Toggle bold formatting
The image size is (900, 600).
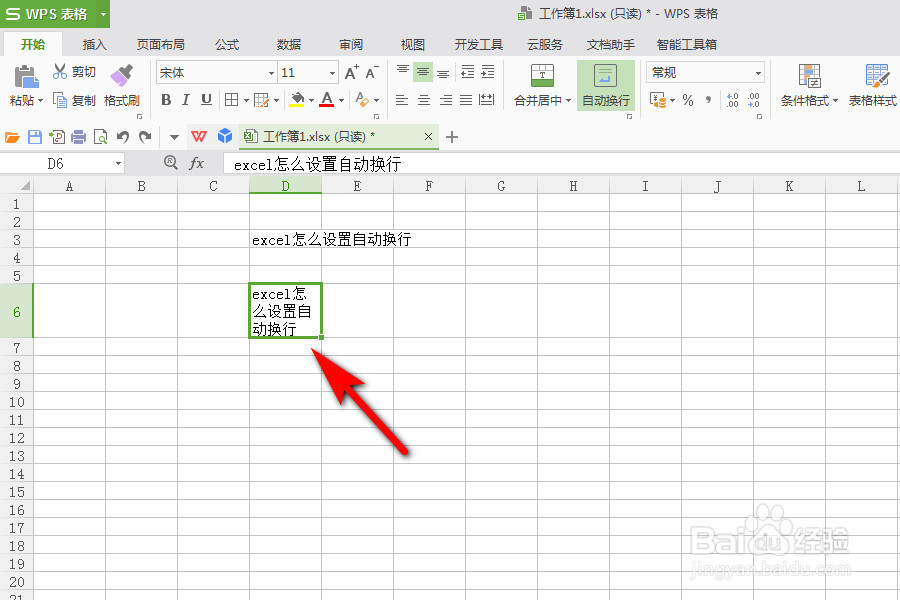pyautogui.click(x=166, y=99)
